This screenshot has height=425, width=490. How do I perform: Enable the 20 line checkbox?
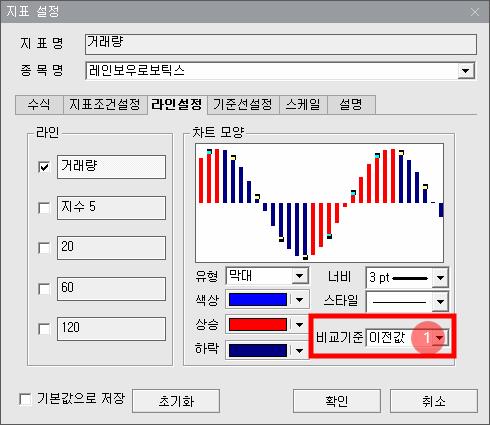pos(44,248)
